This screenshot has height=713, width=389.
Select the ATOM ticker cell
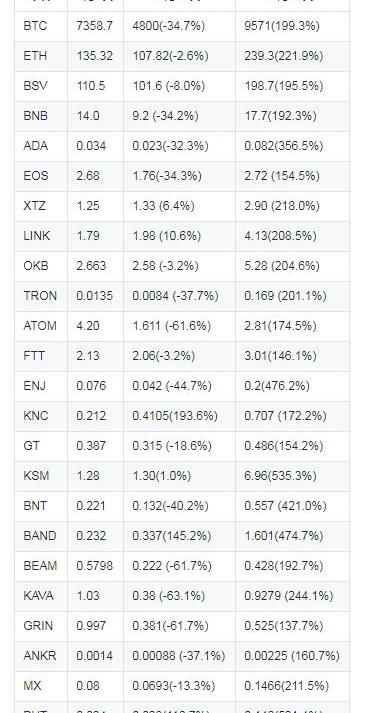click(40, 326)
